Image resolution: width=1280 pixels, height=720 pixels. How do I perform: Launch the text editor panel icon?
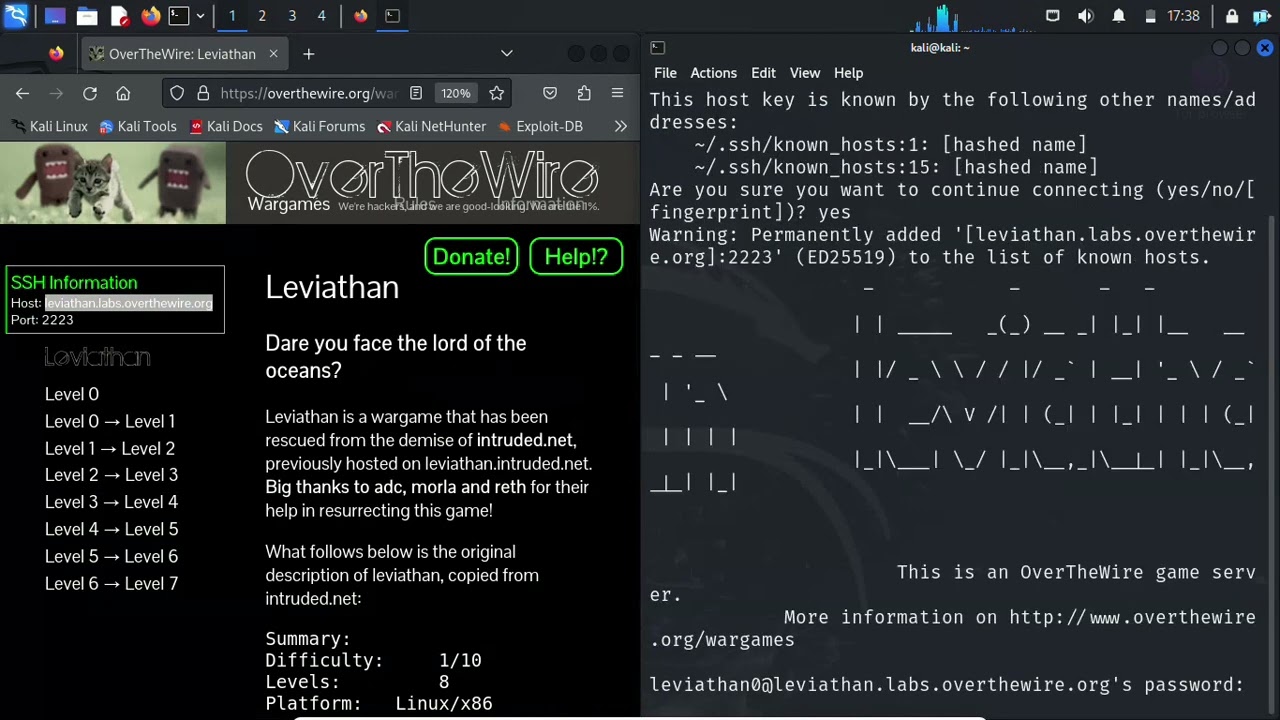click(119, 16)
